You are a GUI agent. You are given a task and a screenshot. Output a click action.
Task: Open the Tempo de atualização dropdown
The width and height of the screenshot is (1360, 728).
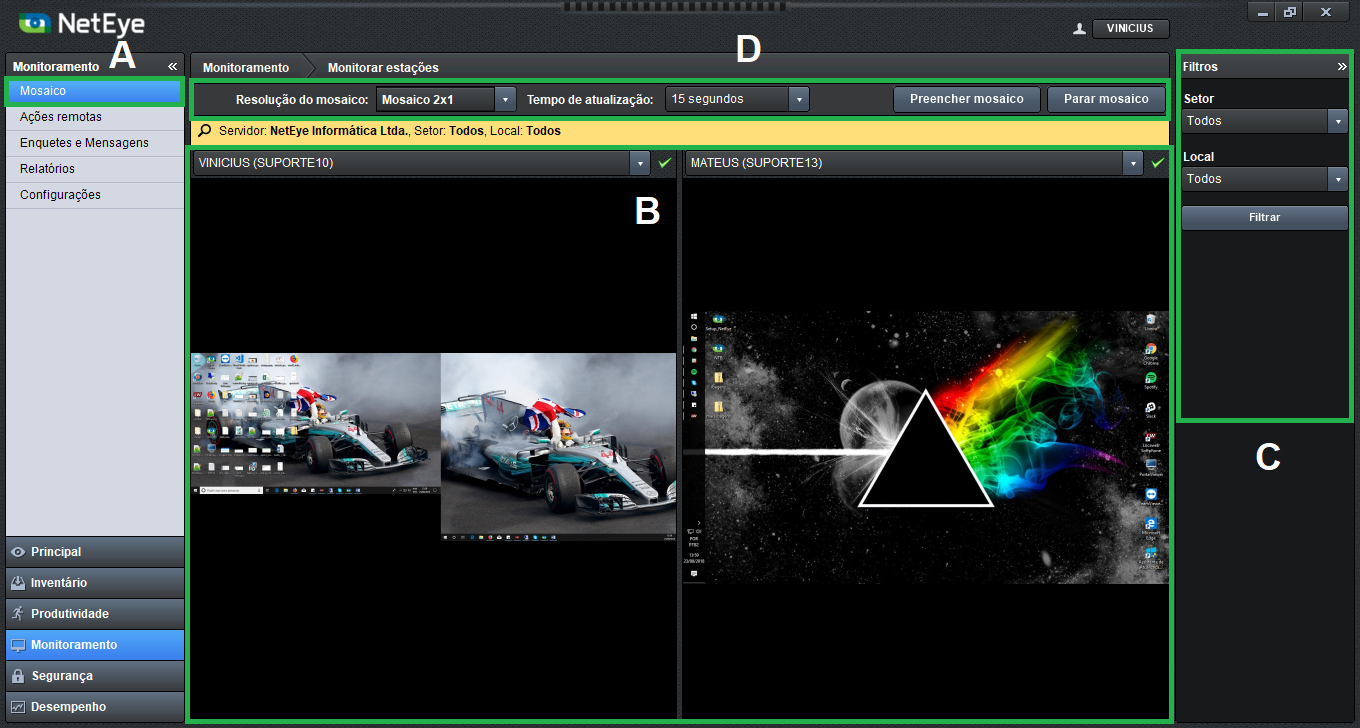click(798, 100)
